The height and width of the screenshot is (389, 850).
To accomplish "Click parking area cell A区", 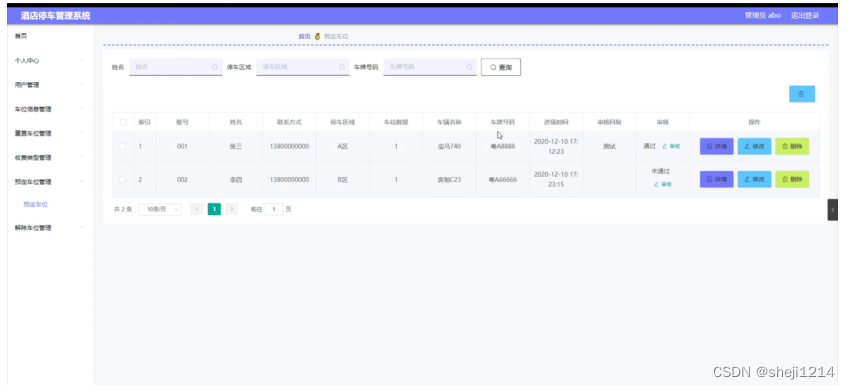I will tap(343, 146).
